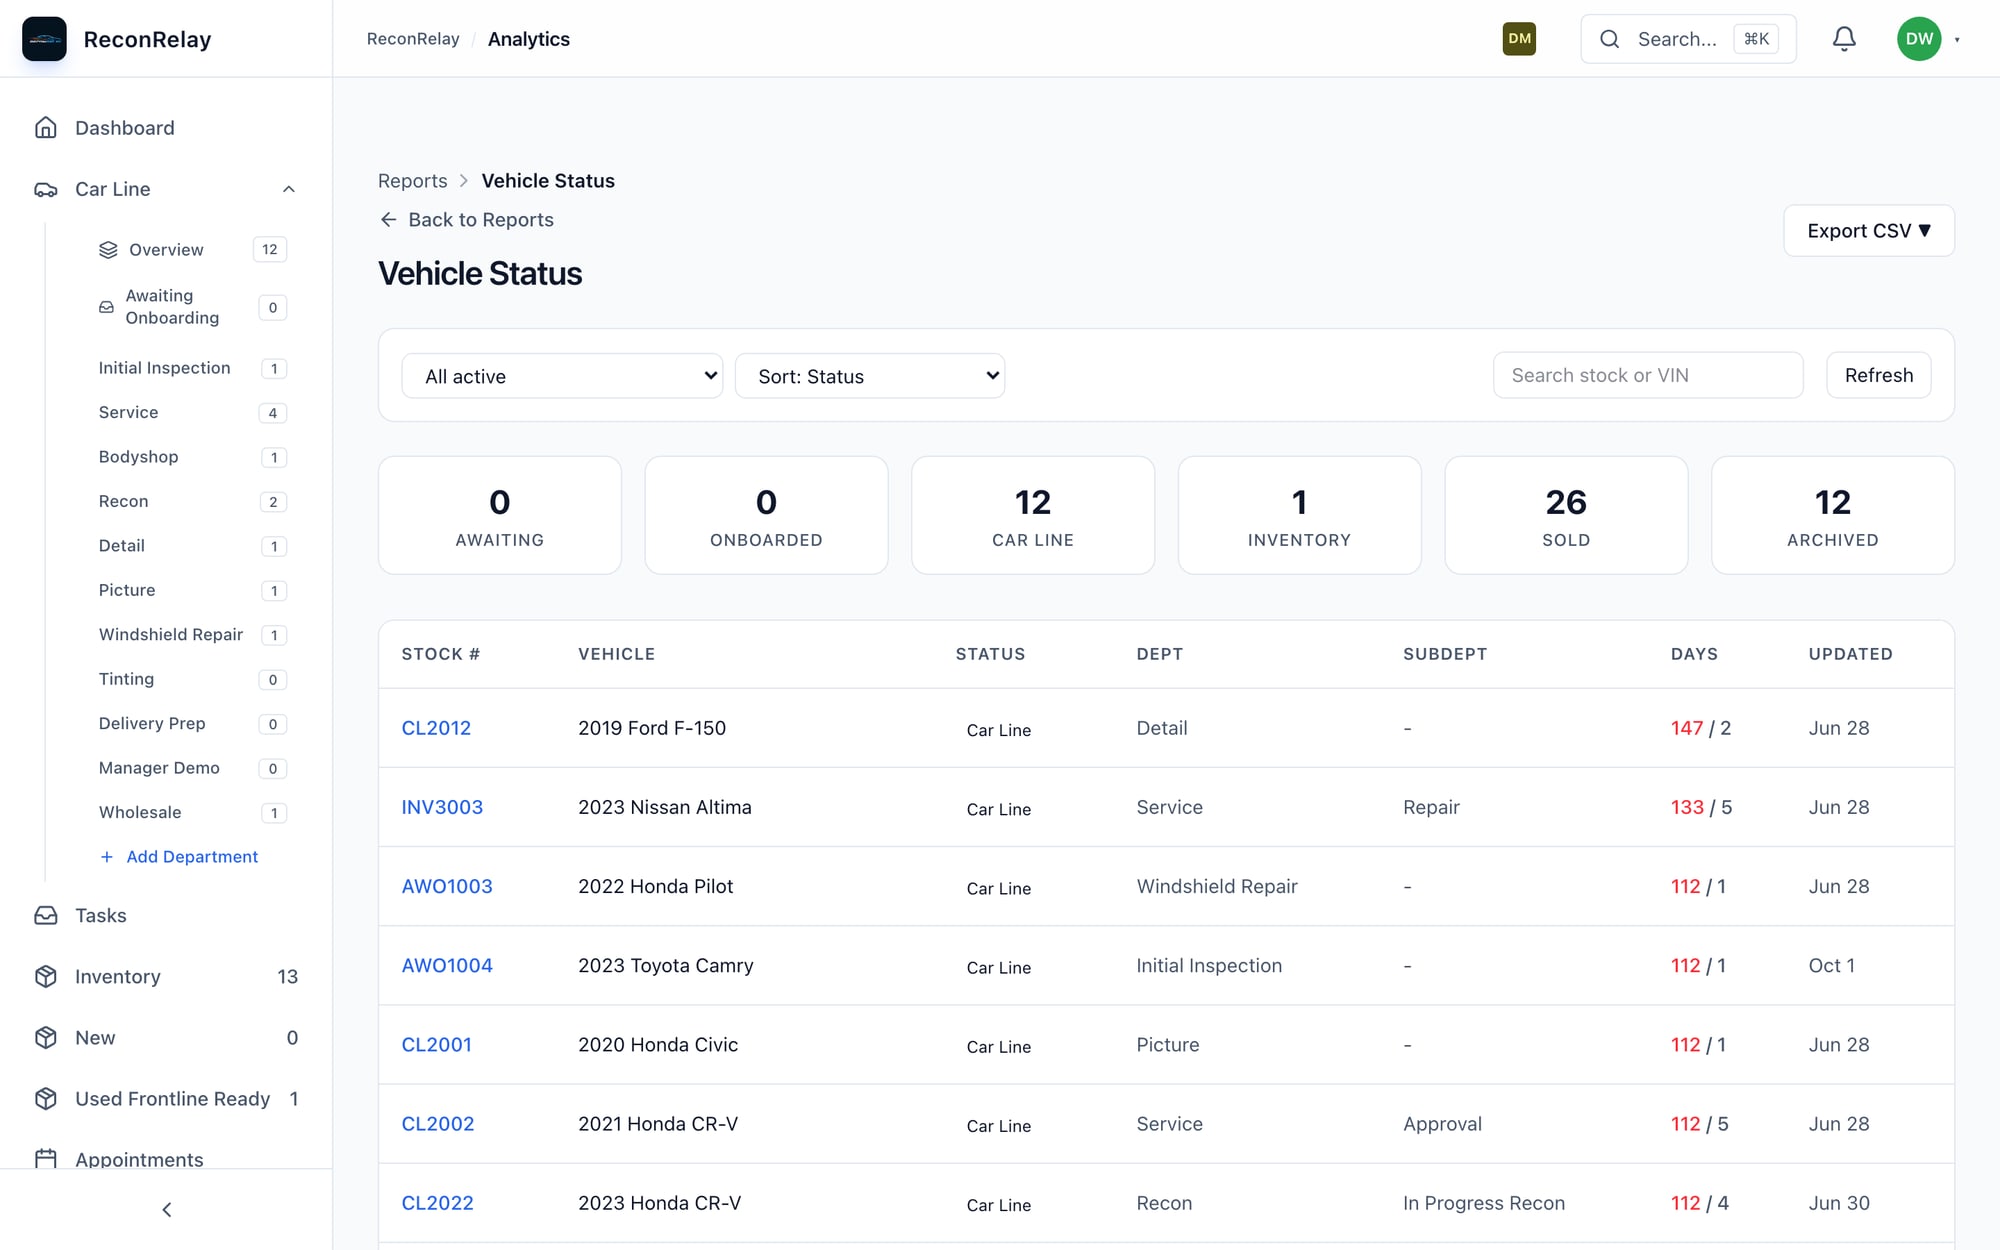
Task: Click the Refresh button
Action: pyautogui.click(x=1878, y=375)
